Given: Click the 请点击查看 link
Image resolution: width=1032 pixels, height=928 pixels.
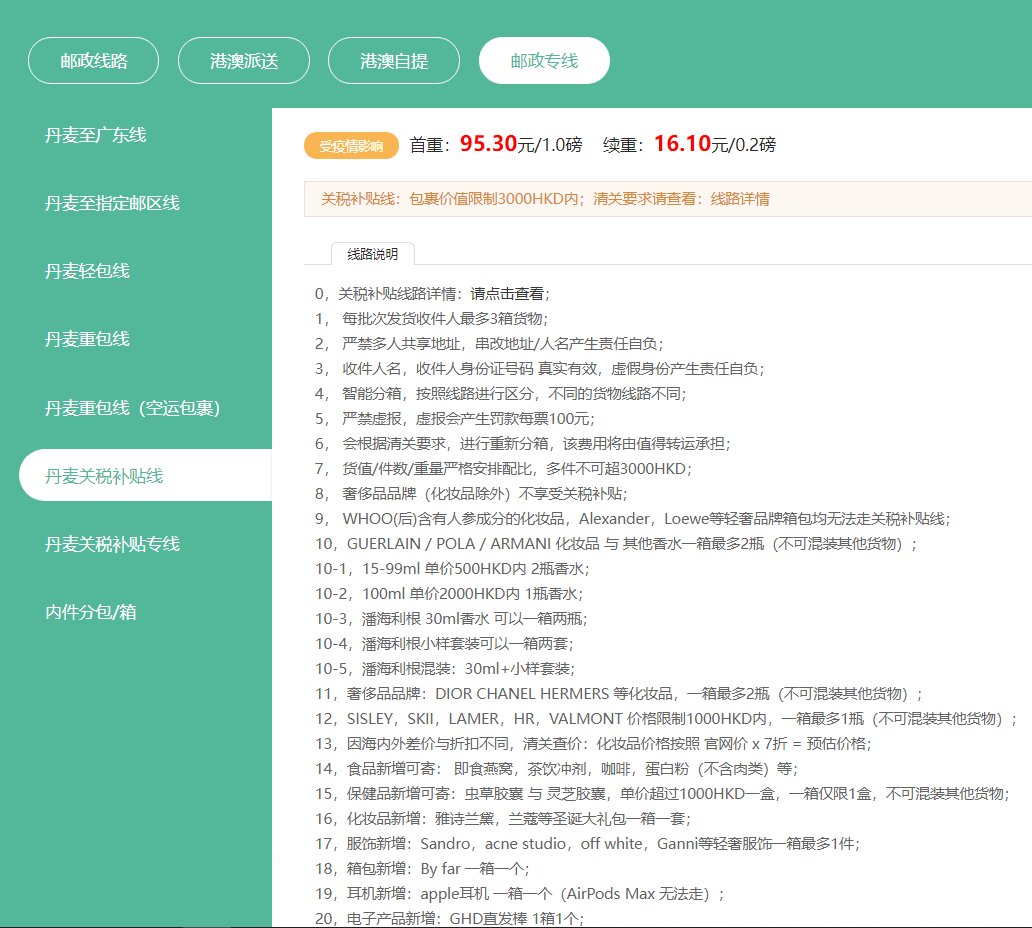Looking at the screenshot, I should pos(507,294).
